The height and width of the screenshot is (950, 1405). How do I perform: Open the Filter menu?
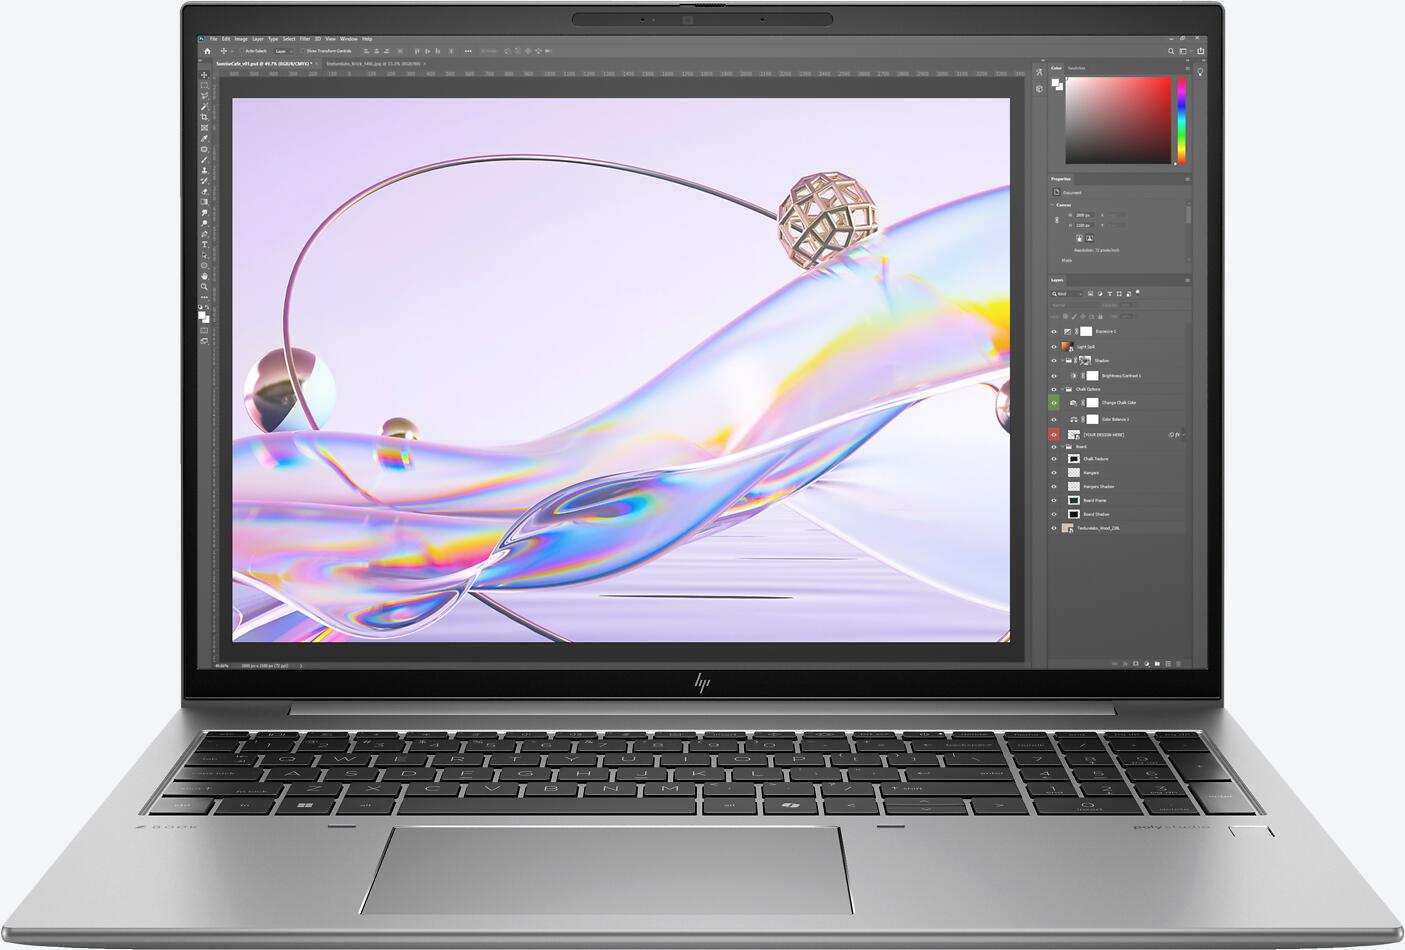click(303, 37)
